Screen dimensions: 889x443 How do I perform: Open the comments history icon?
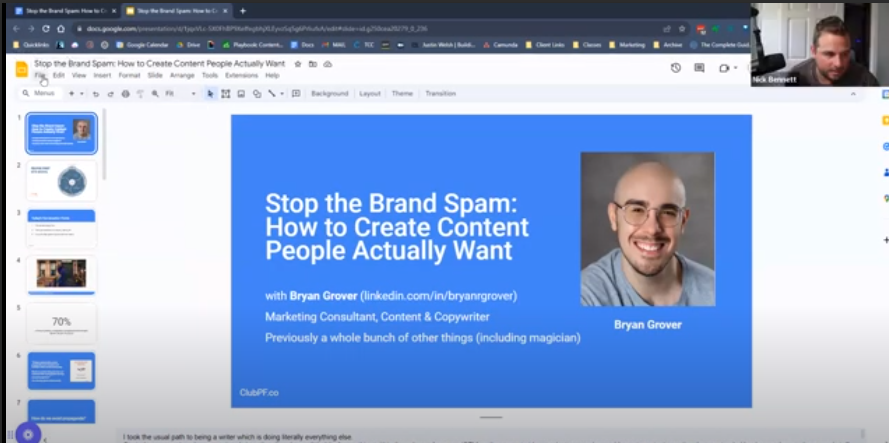(x=699, y=68)
